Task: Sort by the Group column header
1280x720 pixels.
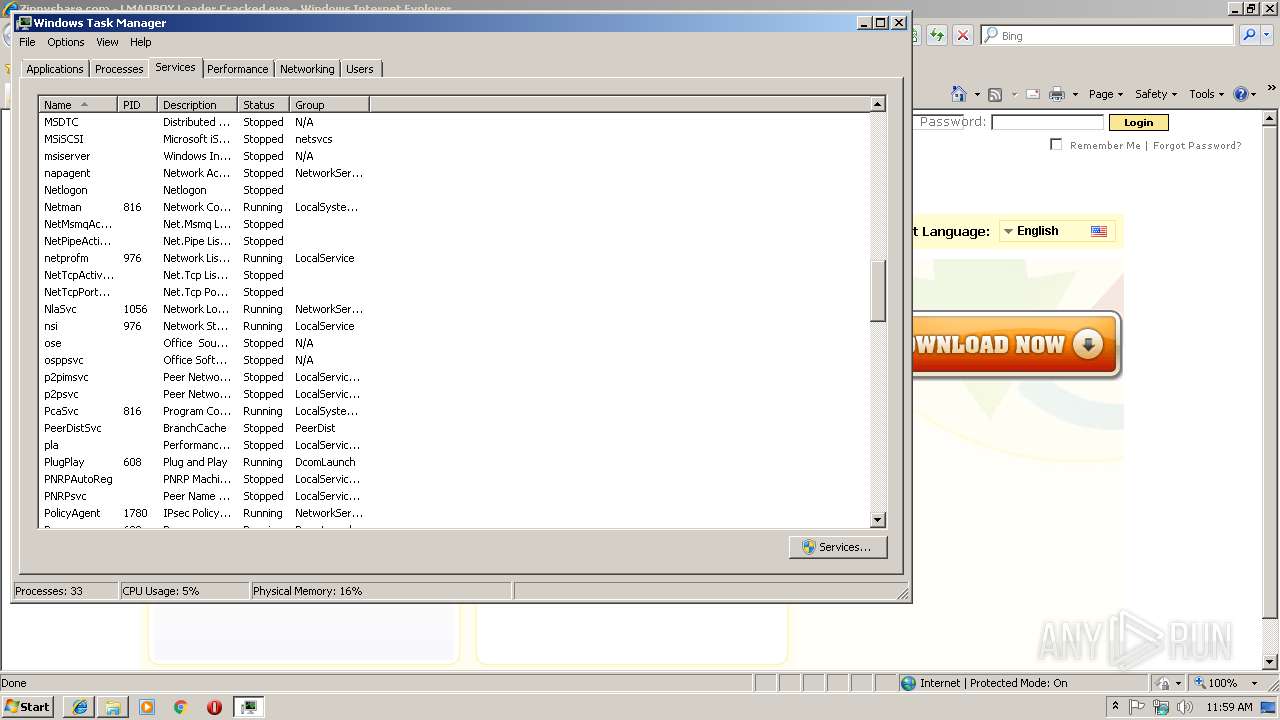Action: [x=329, y=105]
